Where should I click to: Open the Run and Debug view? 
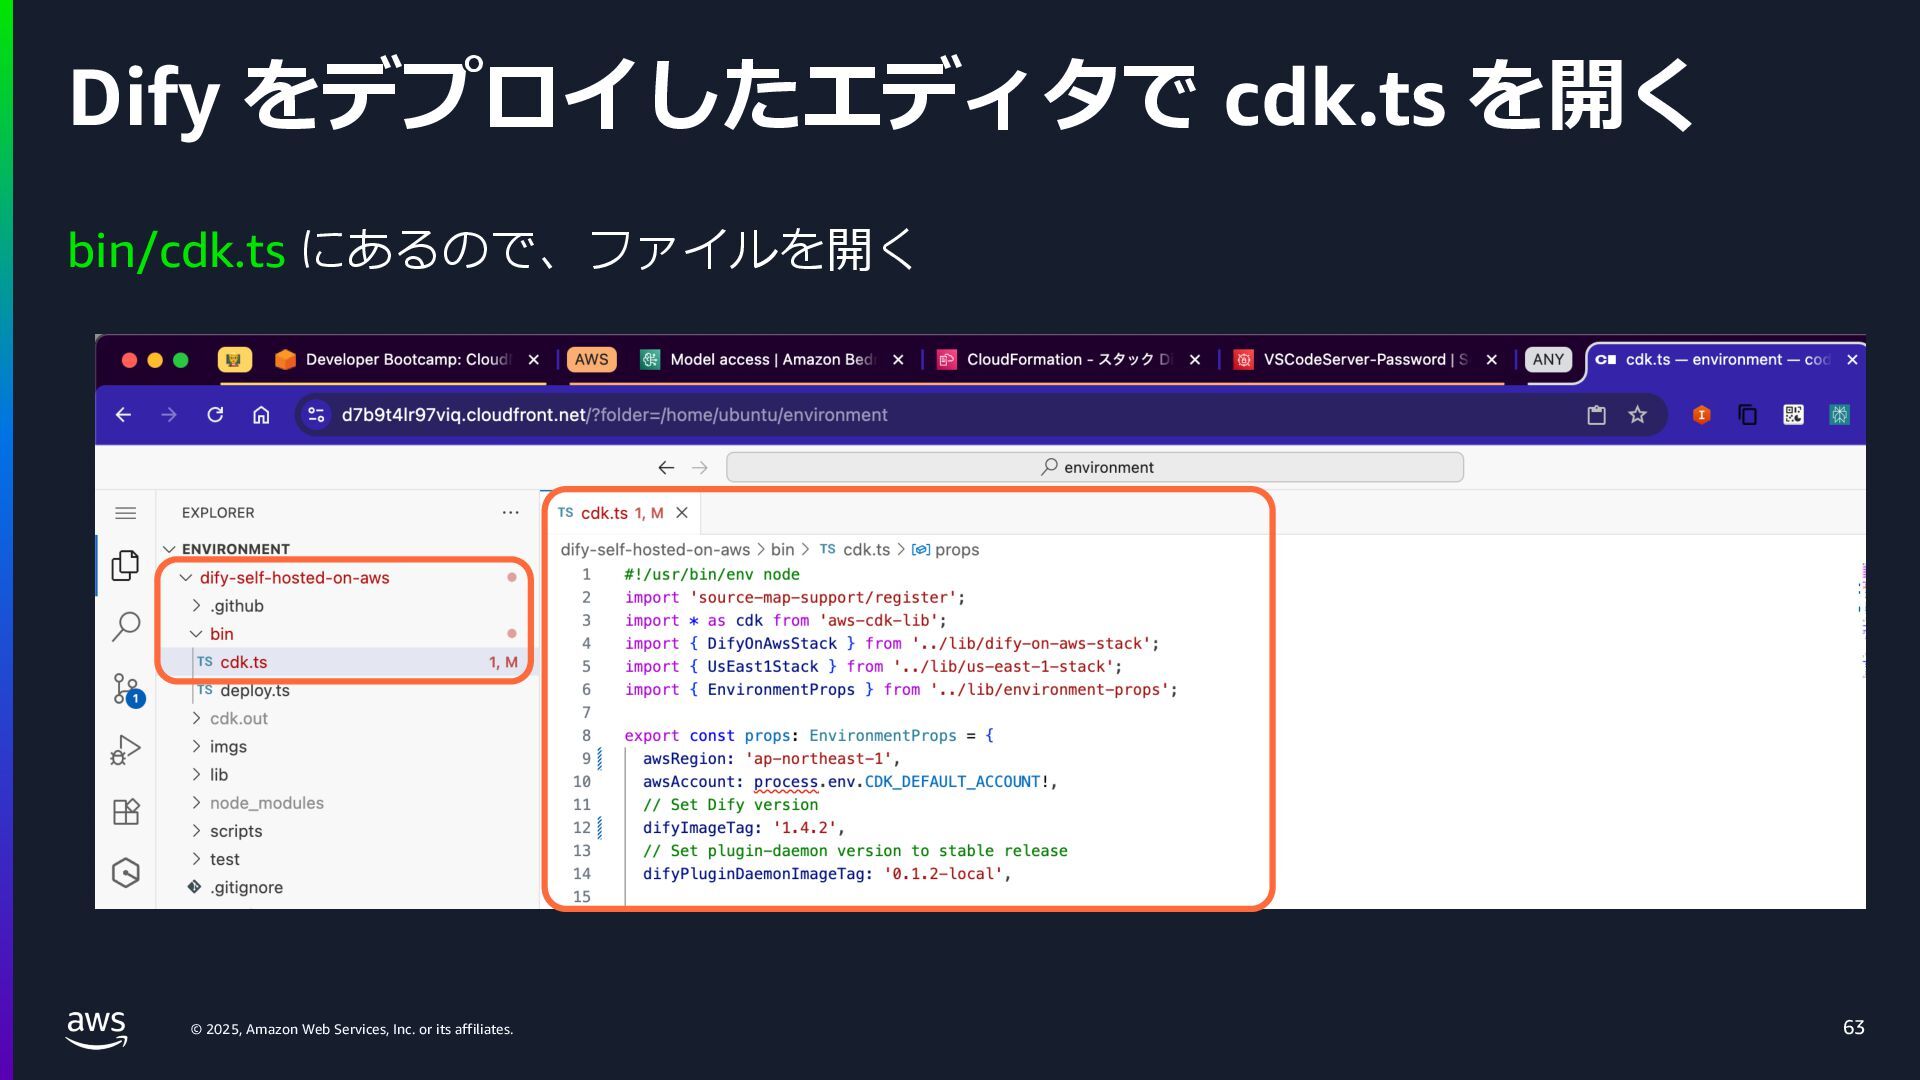tap(125, 750)
